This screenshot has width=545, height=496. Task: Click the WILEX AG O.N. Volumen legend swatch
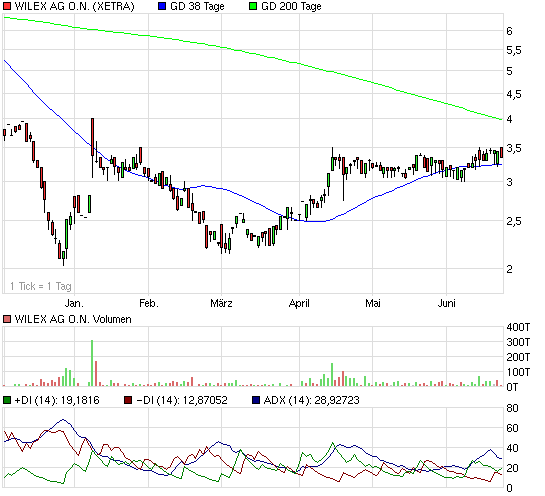[x=7, y=319]
